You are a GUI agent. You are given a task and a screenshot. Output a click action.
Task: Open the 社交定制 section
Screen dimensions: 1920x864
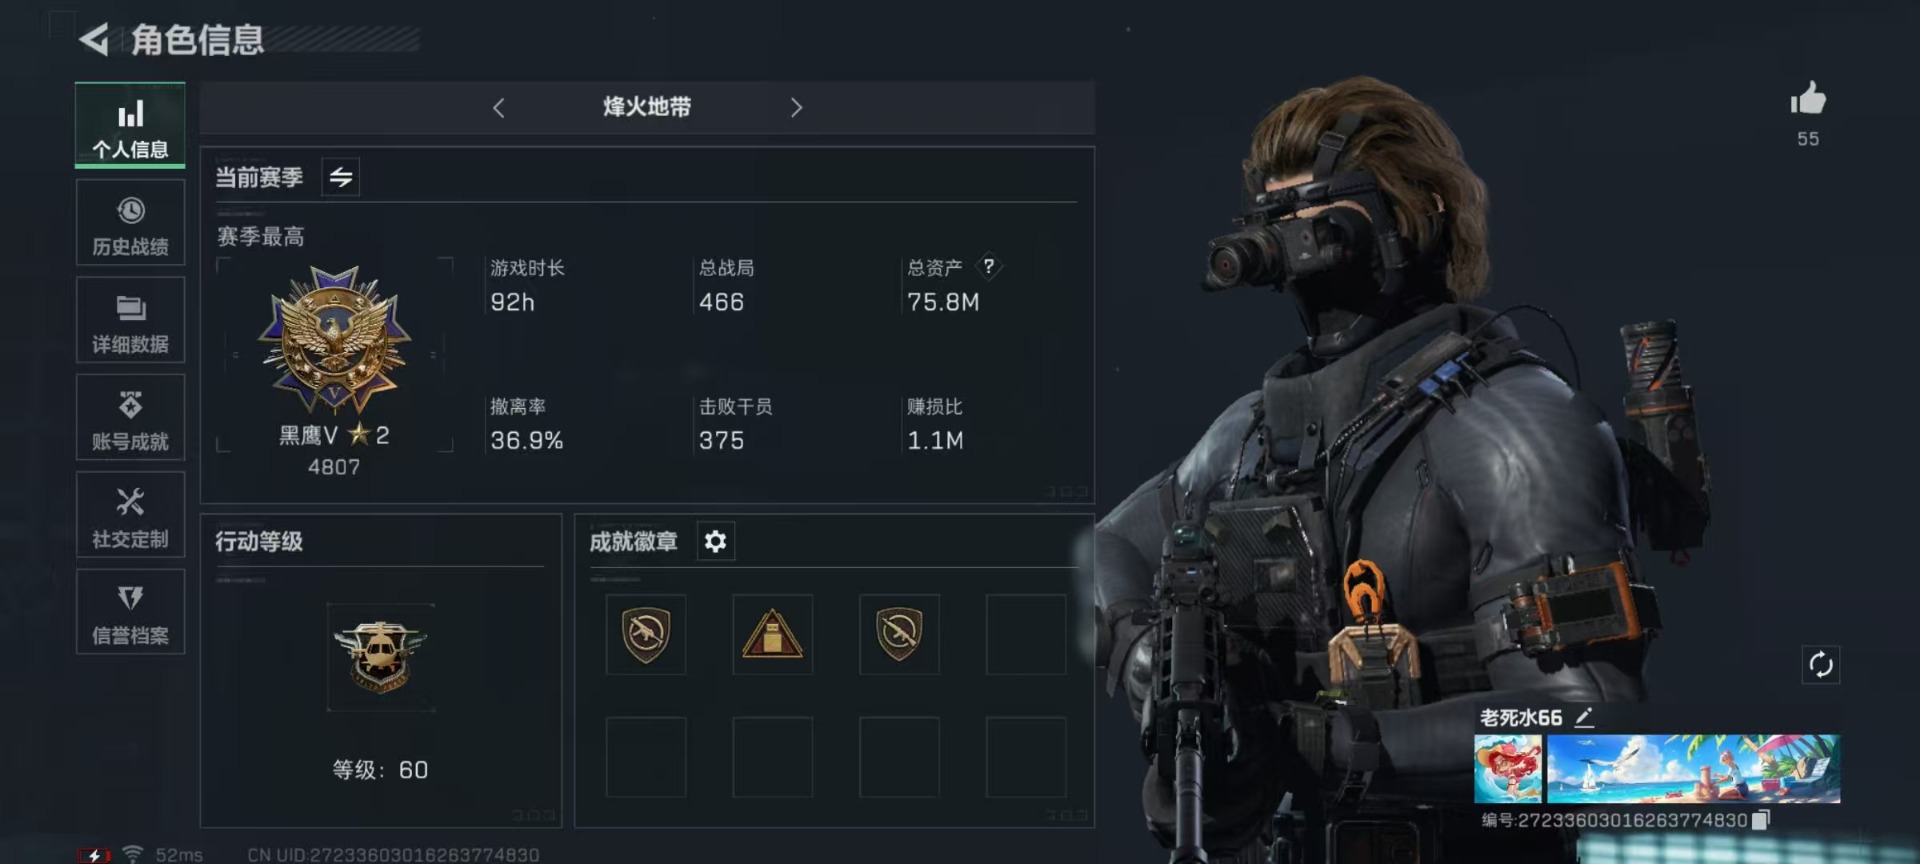tap(130, 515)
